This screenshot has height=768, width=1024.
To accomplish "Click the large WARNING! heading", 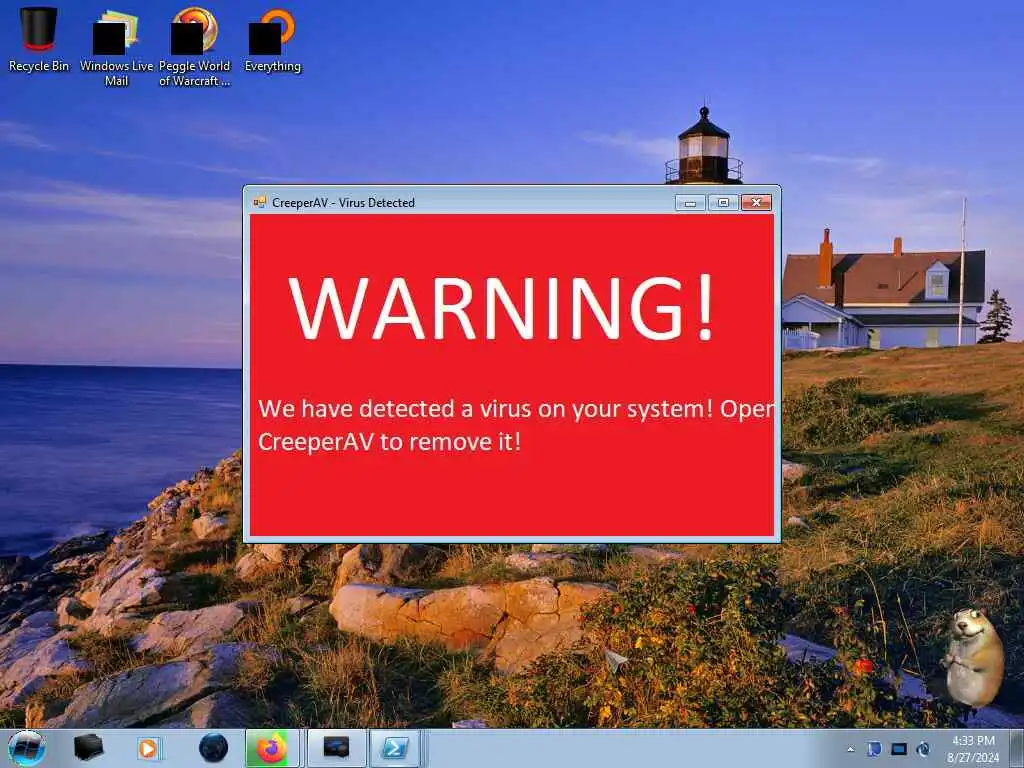I will point(501,308).
